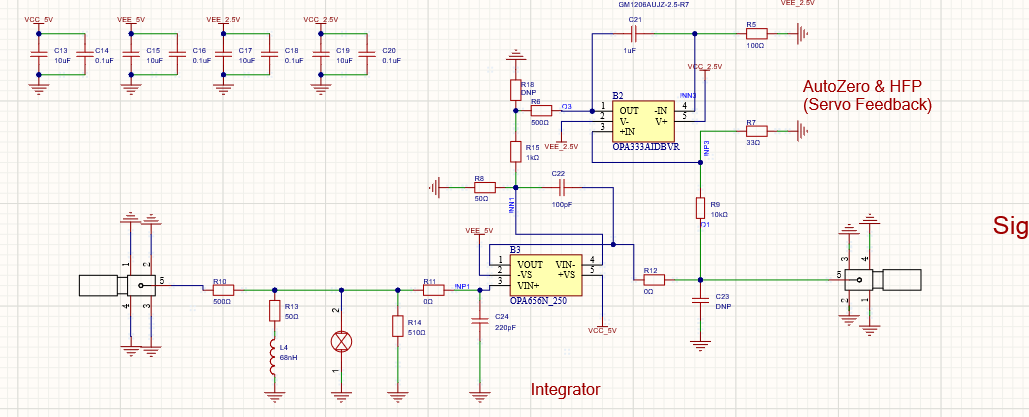
Task: Select the lamp symbol with crossed circle
Action: pos(341,341)
